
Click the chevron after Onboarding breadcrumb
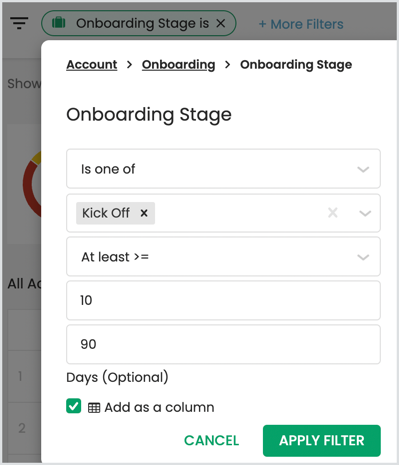[x=228, y=64]
